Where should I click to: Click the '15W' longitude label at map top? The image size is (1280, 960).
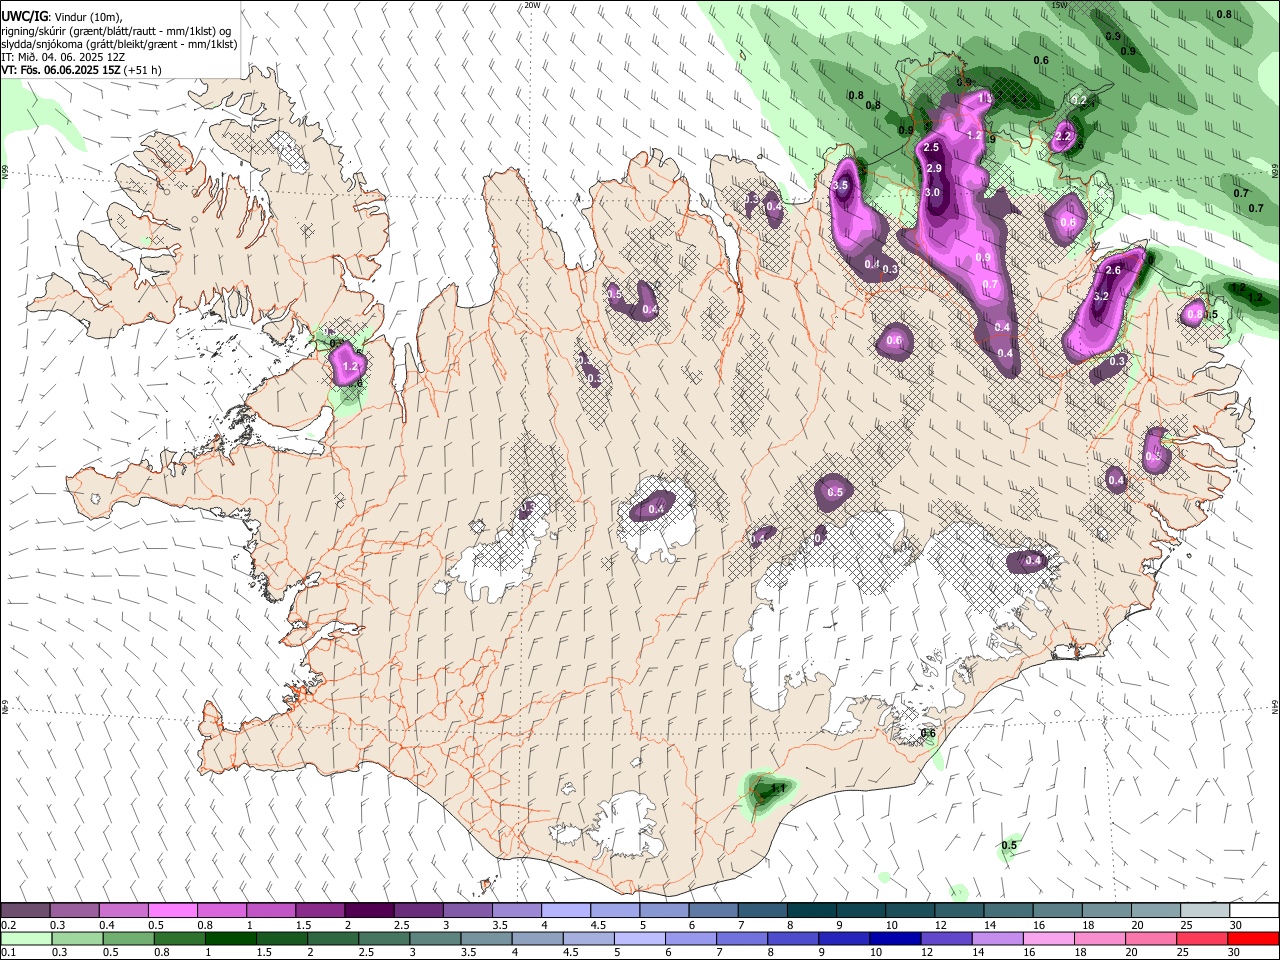[1059, 5]
